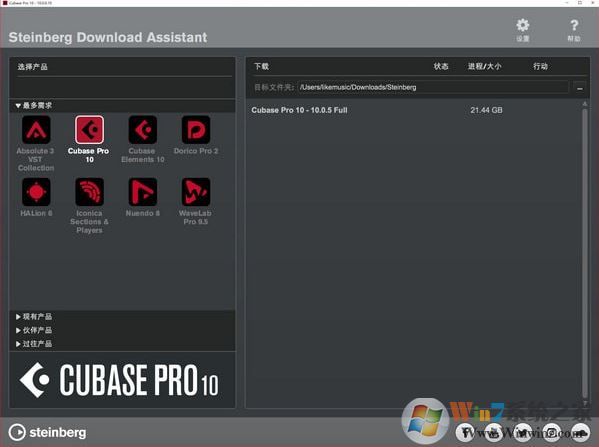
Task: Open the help question mark icon
Action: click(x=574, y=26)
